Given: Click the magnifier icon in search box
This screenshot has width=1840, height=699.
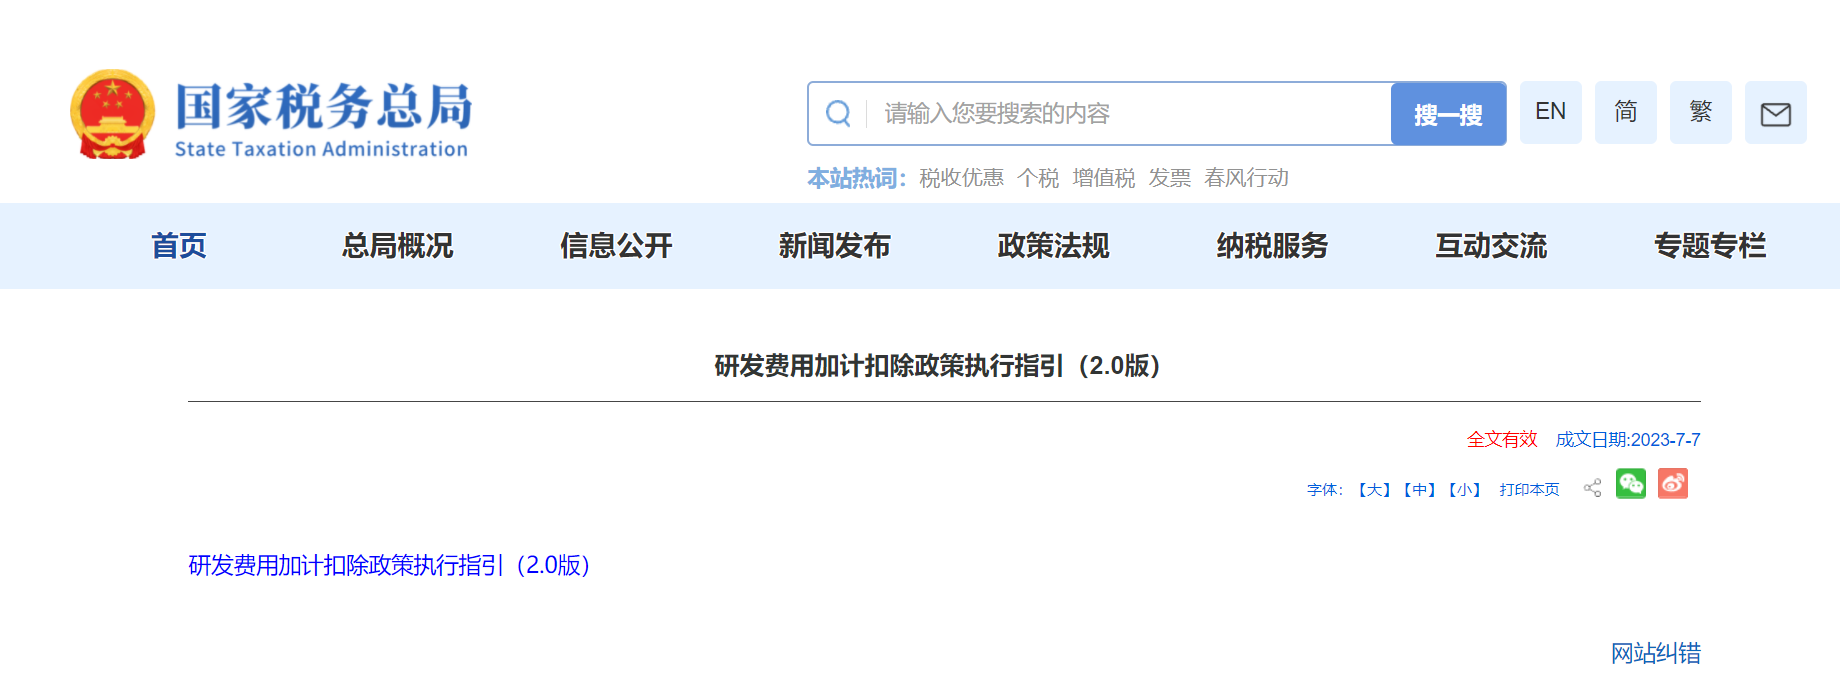Looking at the screenshot, I should point(838,114).
